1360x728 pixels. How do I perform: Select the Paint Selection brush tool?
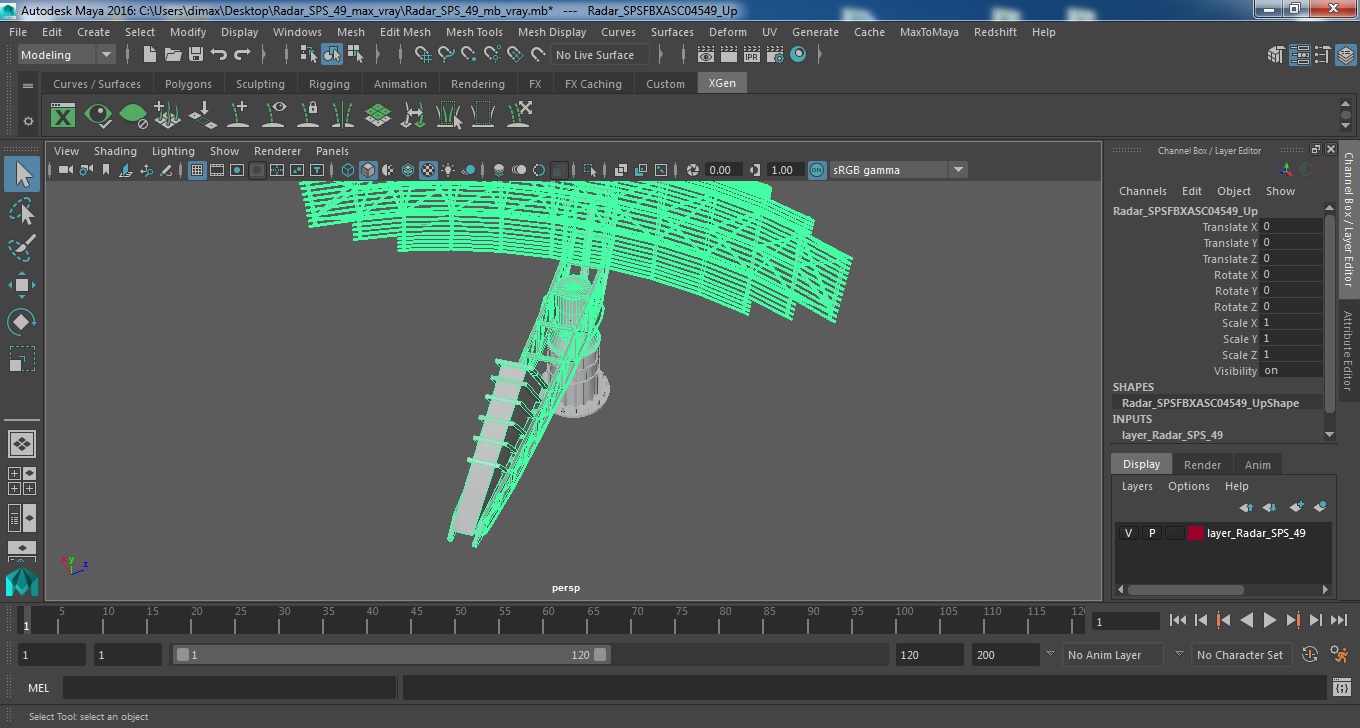click(22, 247)
